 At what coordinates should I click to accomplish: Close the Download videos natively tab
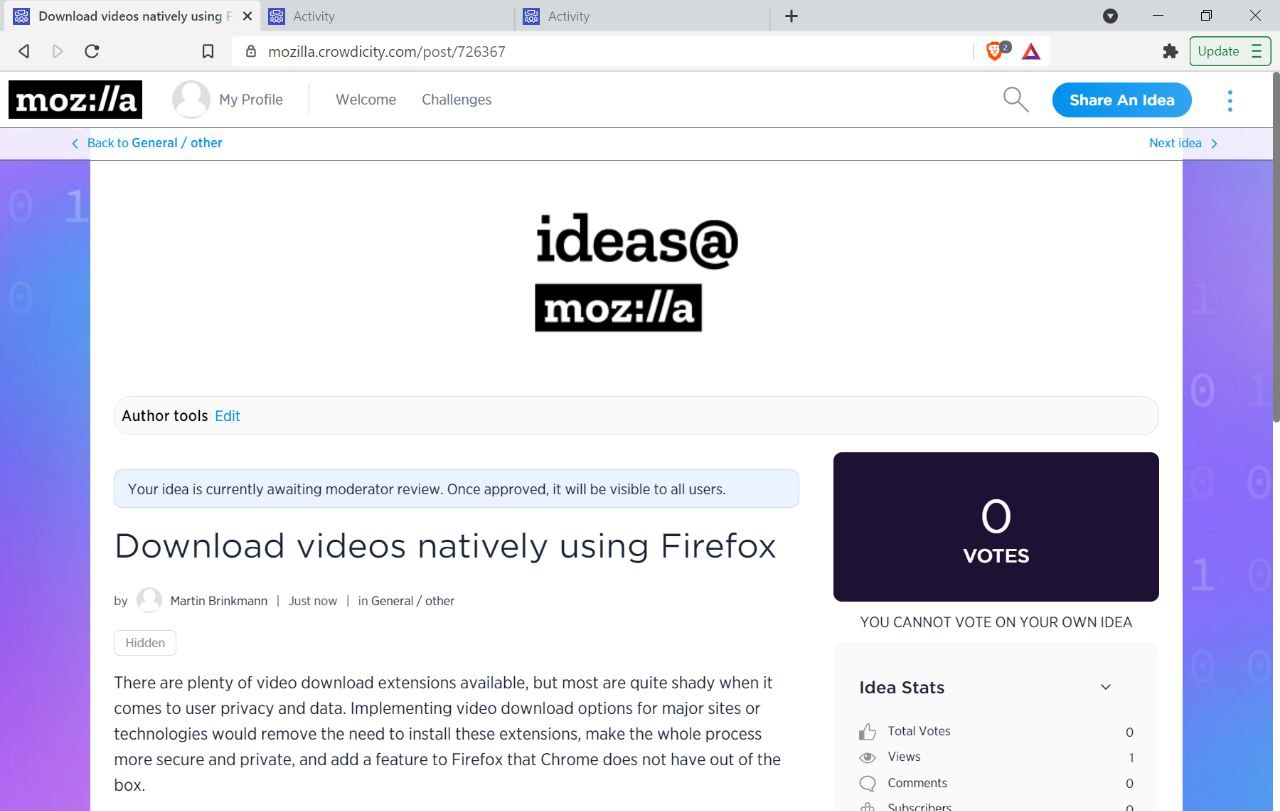(x=247, y=16)
